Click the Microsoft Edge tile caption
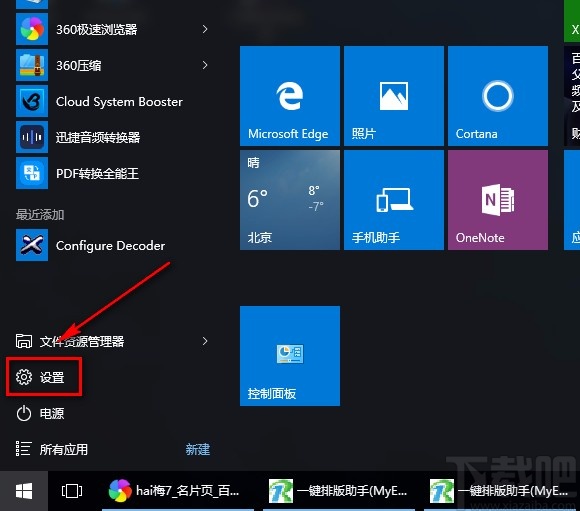This screenshot has height=511, width=580. [288, 134]
